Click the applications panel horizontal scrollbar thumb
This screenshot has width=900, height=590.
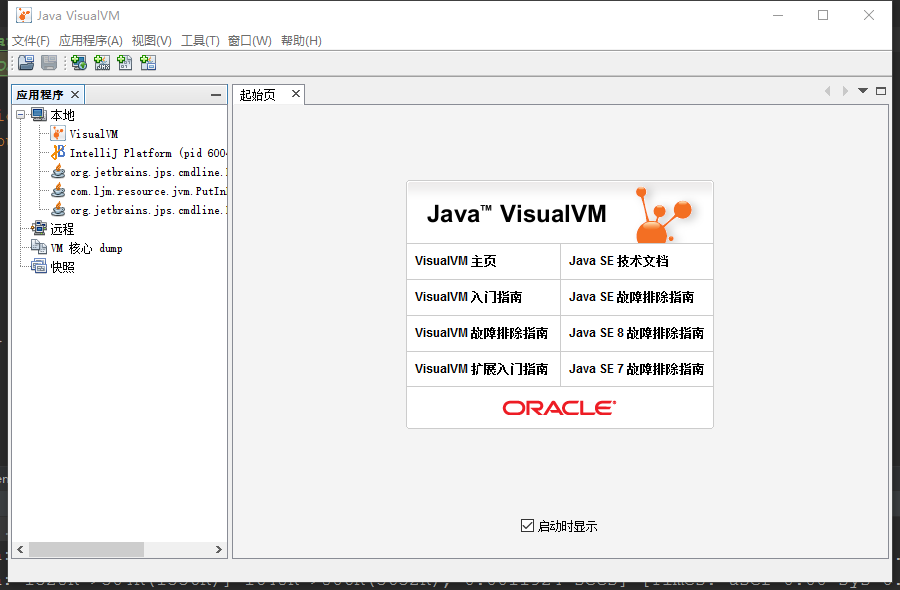click(86, 549)
